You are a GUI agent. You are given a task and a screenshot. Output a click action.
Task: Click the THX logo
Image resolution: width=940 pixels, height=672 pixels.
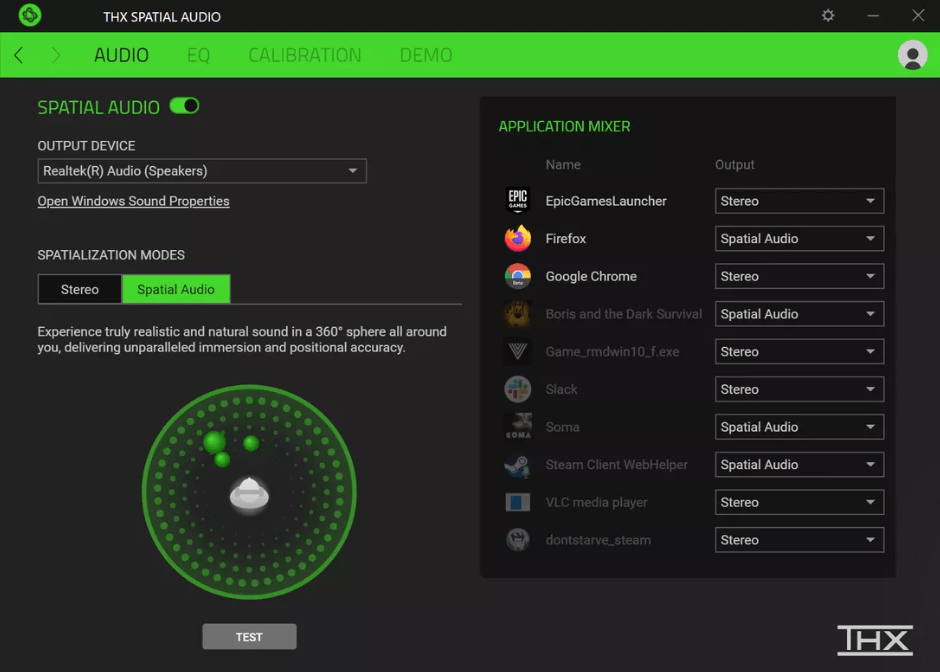(x=875, y=640)
